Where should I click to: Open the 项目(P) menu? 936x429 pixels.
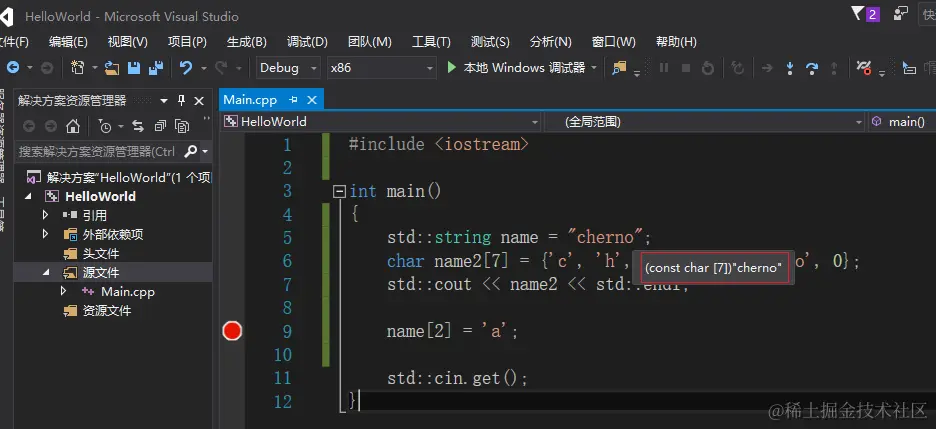[x=187, y=42]
